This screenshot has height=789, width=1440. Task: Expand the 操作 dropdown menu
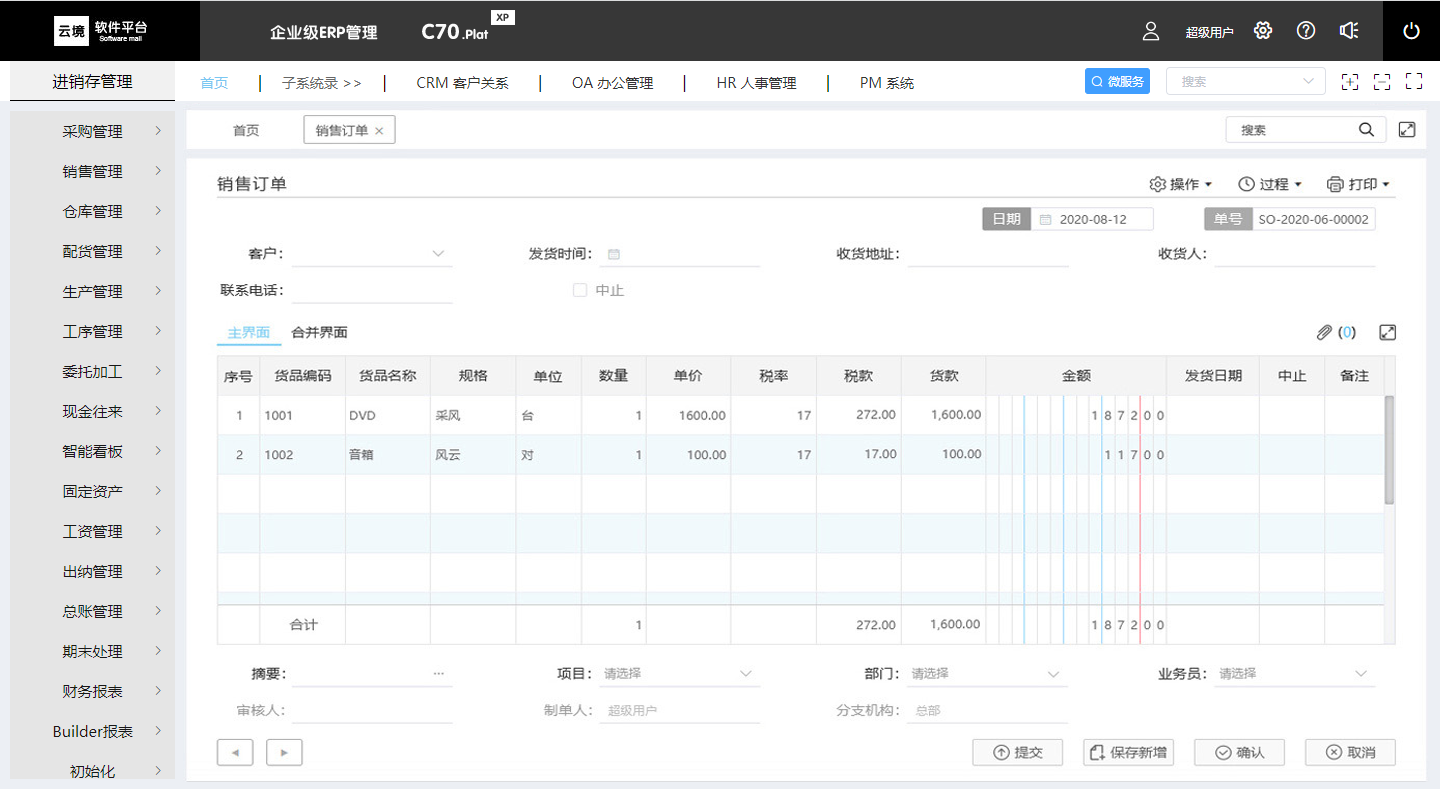(1181, 184)
